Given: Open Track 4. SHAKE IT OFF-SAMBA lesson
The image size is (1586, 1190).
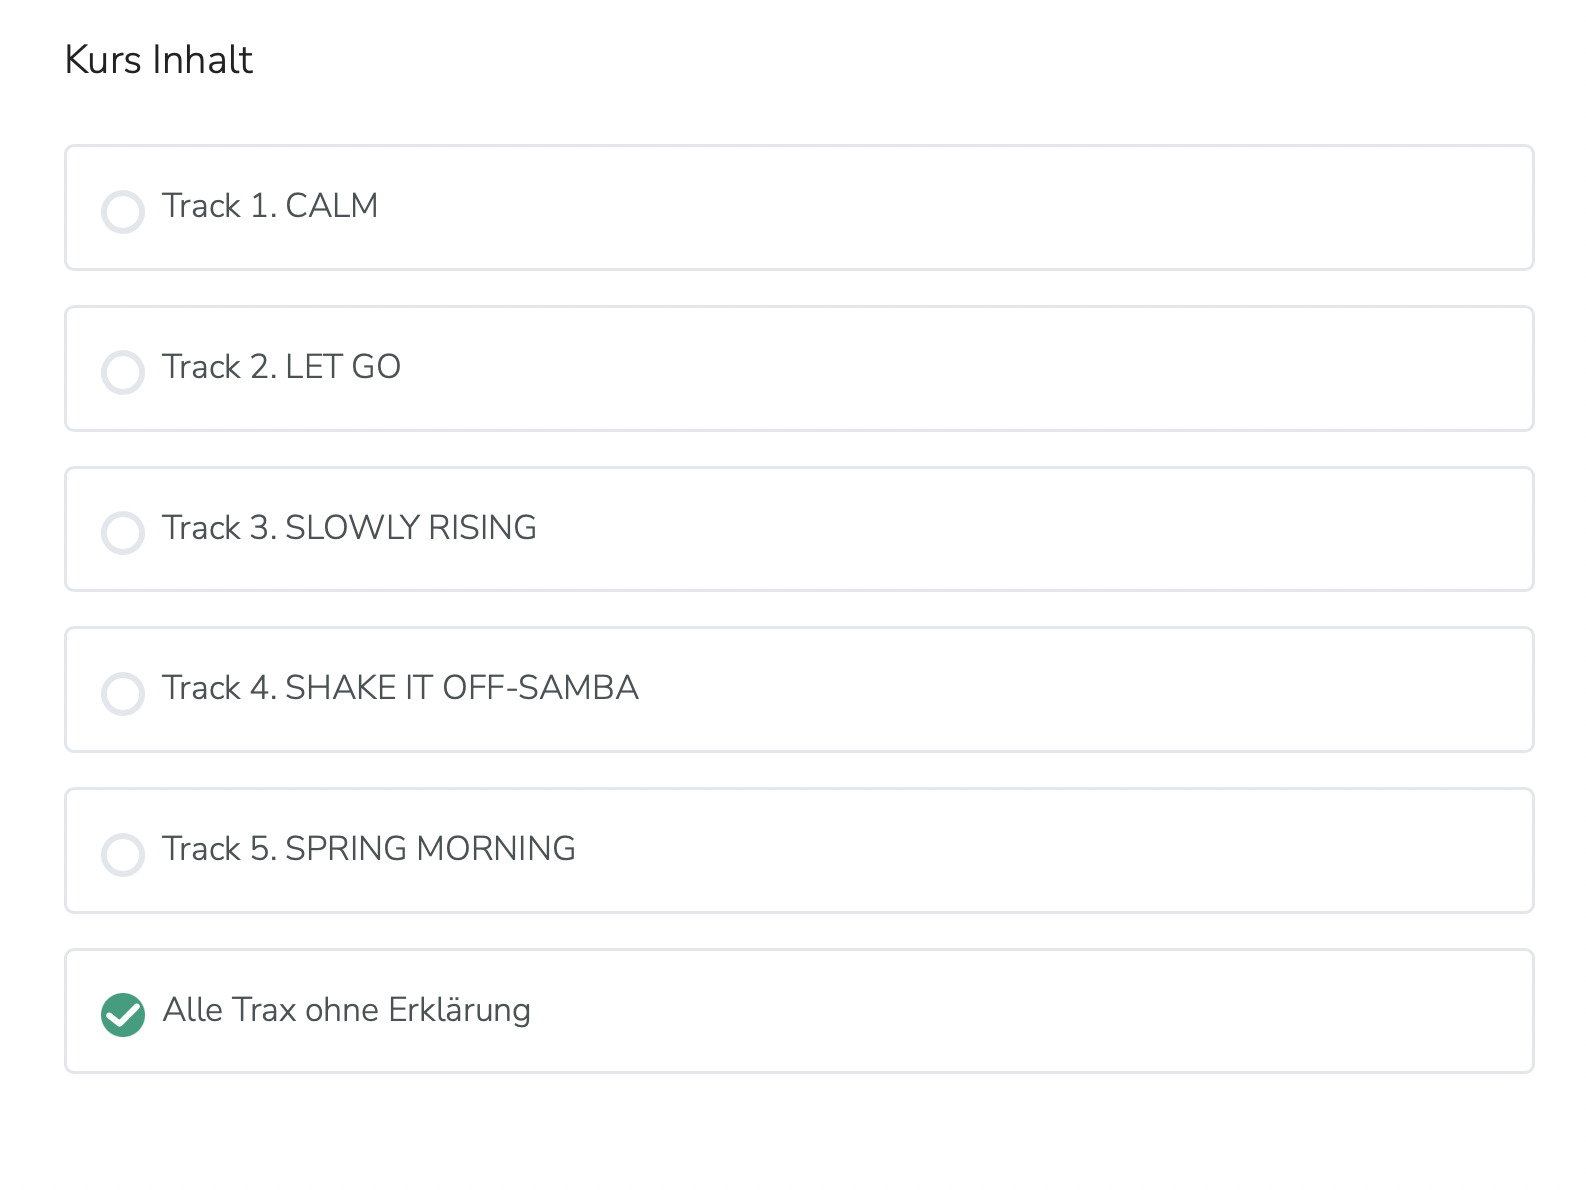Looking at the screenshot, I should pos(400,688).
